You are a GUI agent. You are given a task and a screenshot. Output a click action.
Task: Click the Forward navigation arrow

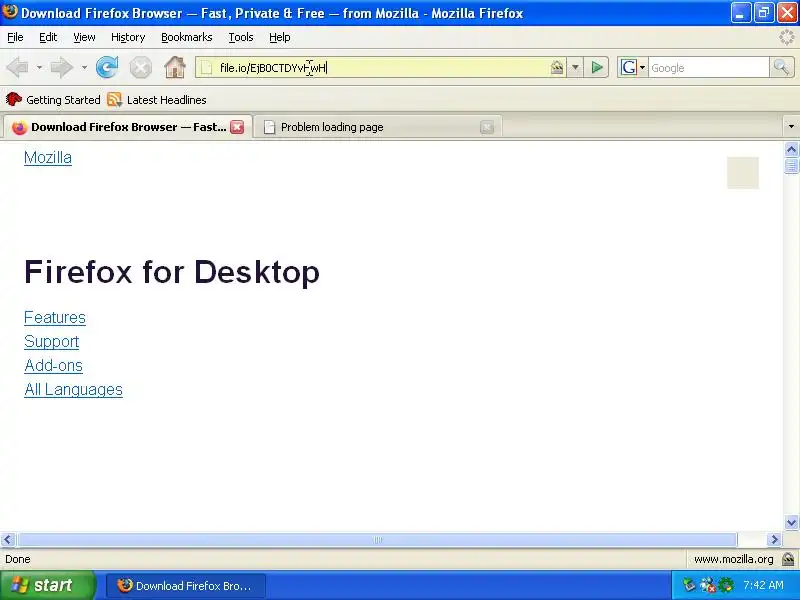tap(62, 67)
